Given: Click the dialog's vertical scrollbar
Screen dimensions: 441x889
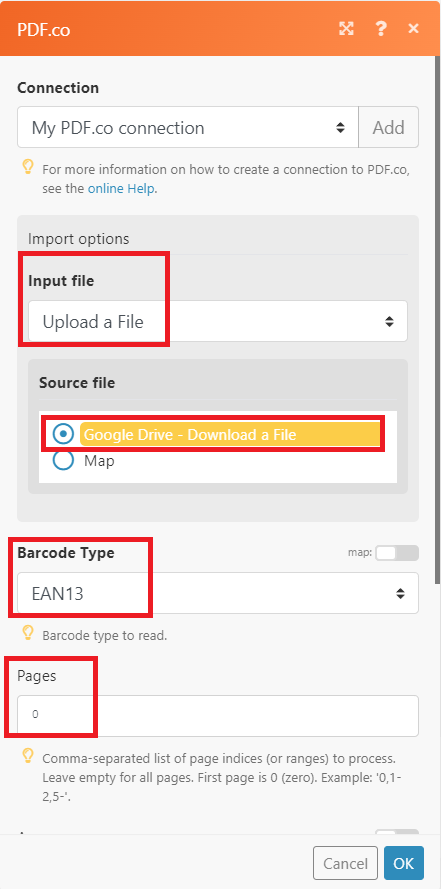Looking at the screenshot, I should [438, 320].
